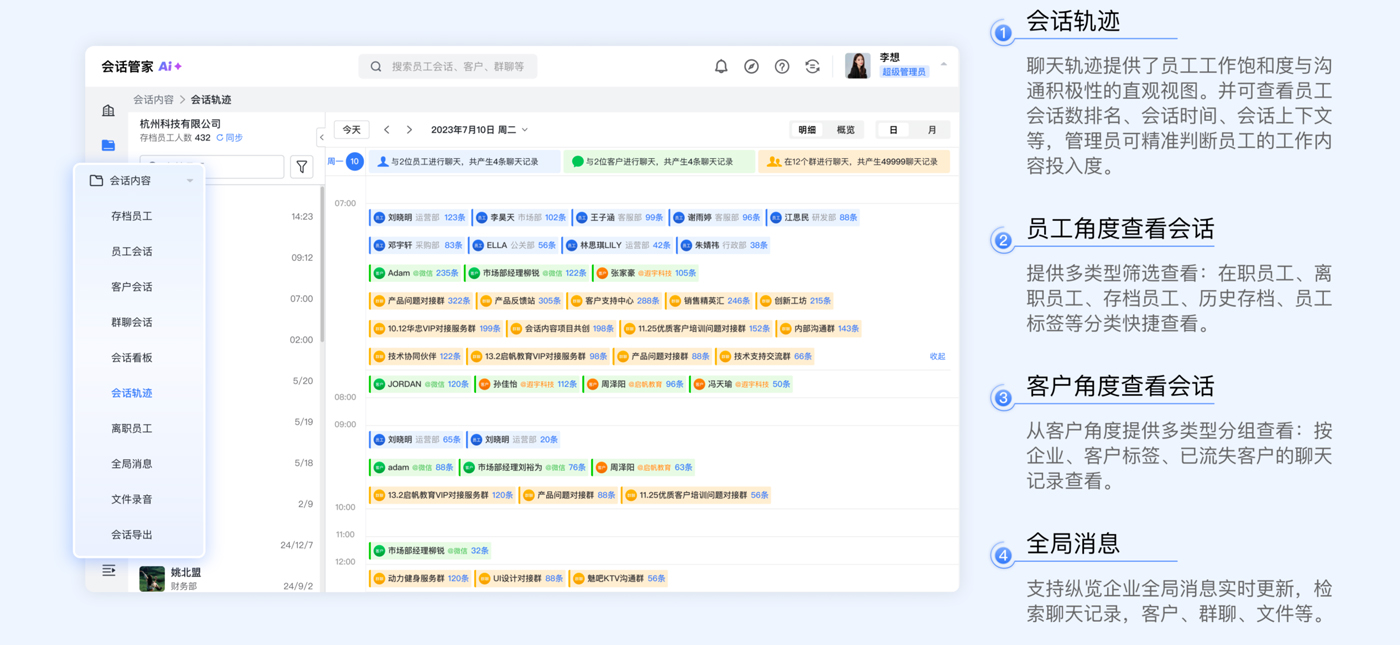Viewport: 1400px width, 645px height.
Task: Open the company building sidebar icon
Action: [108, 111]
